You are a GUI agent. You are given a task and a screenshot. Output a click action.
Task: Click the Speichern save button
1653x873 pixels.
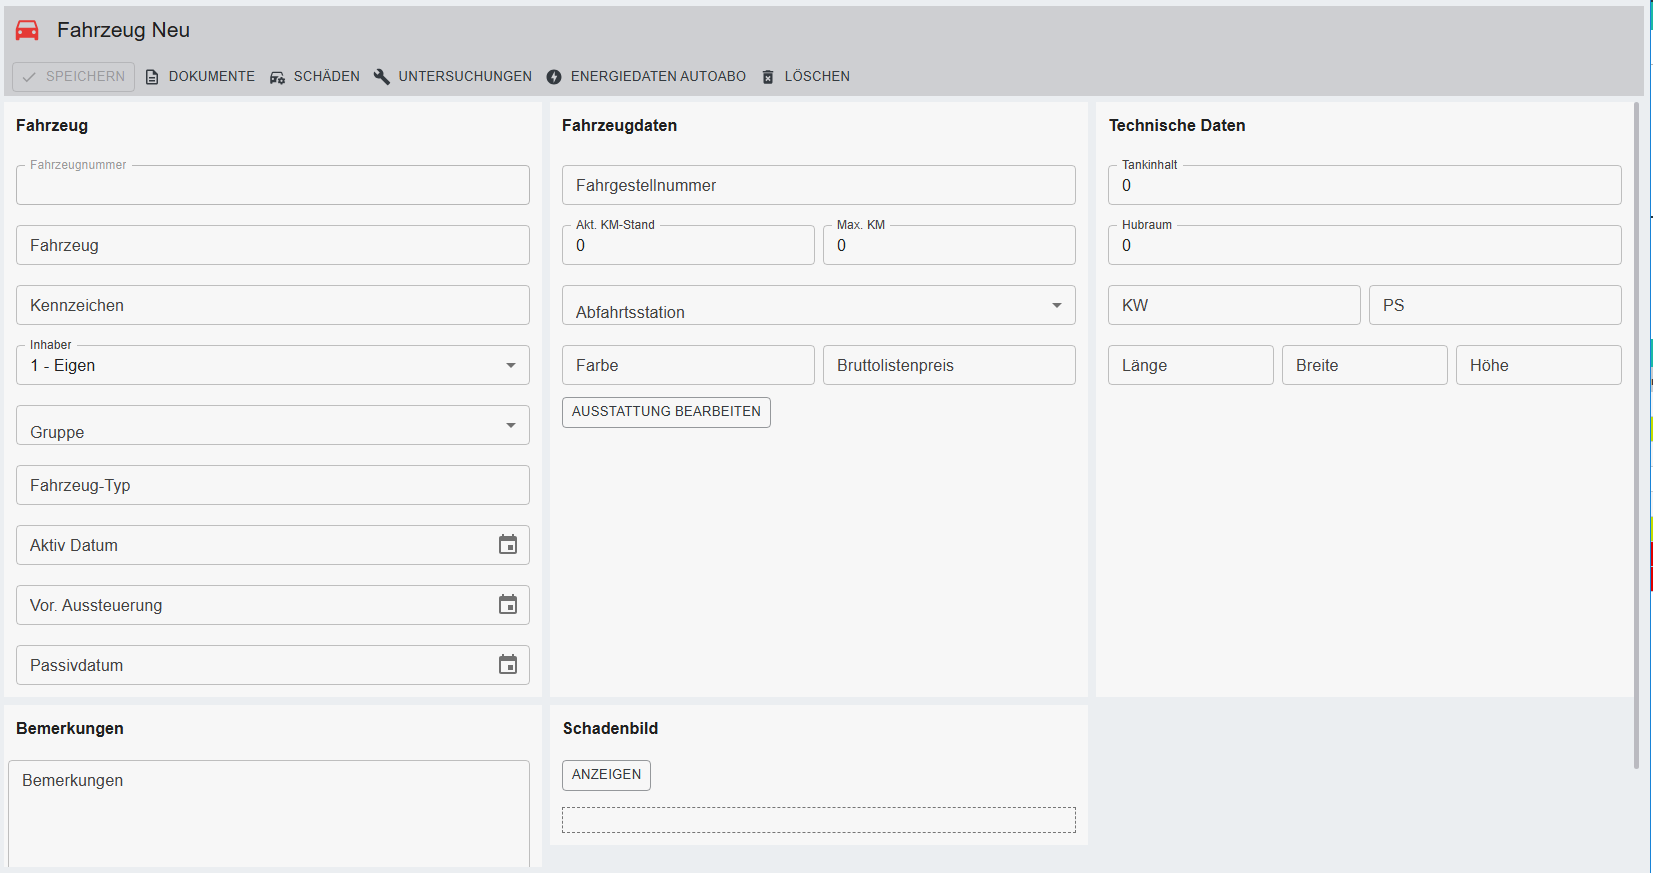(74, 77)
